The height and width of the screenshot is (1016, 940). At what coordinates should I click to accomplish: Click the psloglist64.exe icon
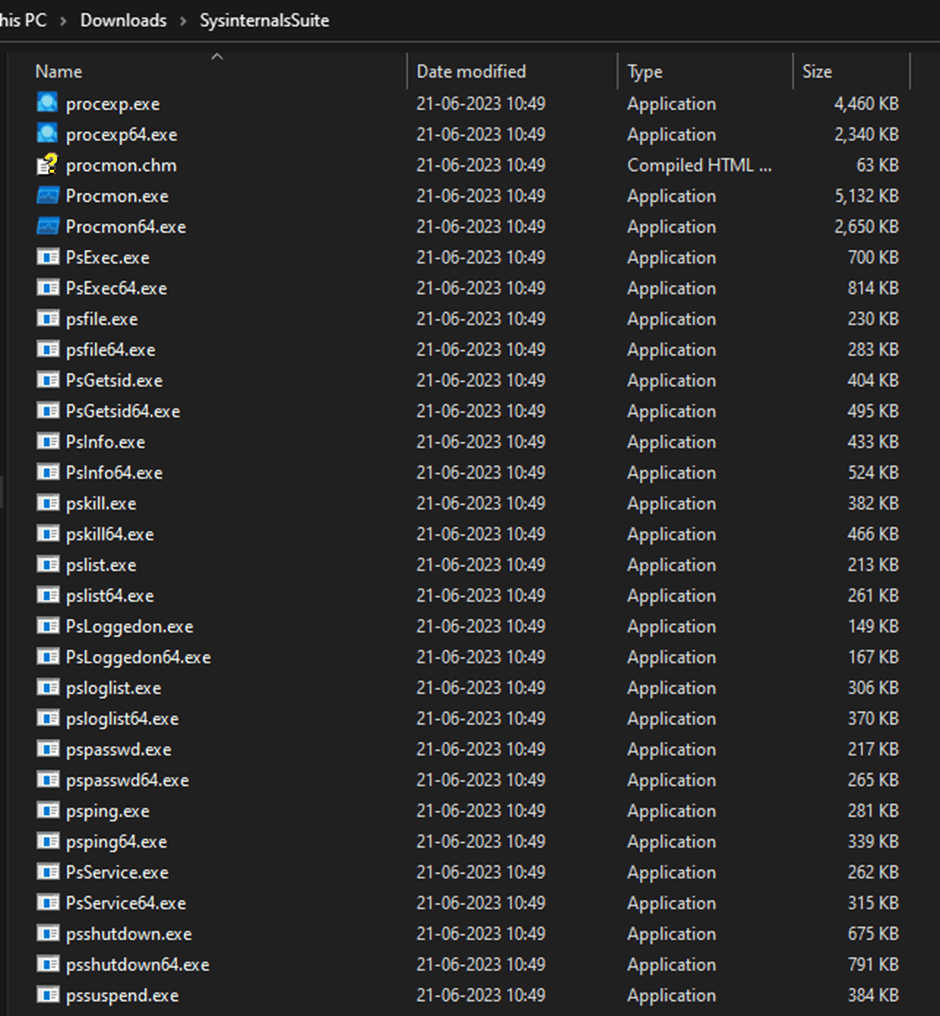pyautogui.click(x=47, y=719)
